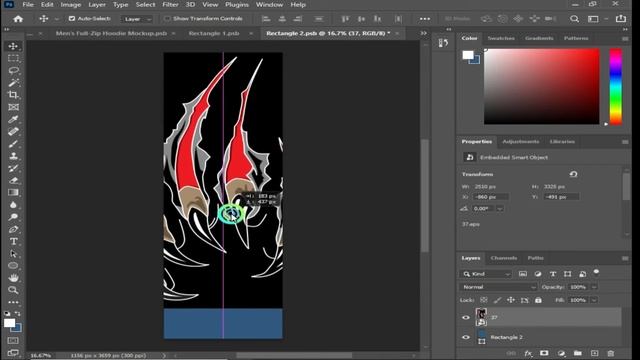Select the Move tool

point(13,46)
